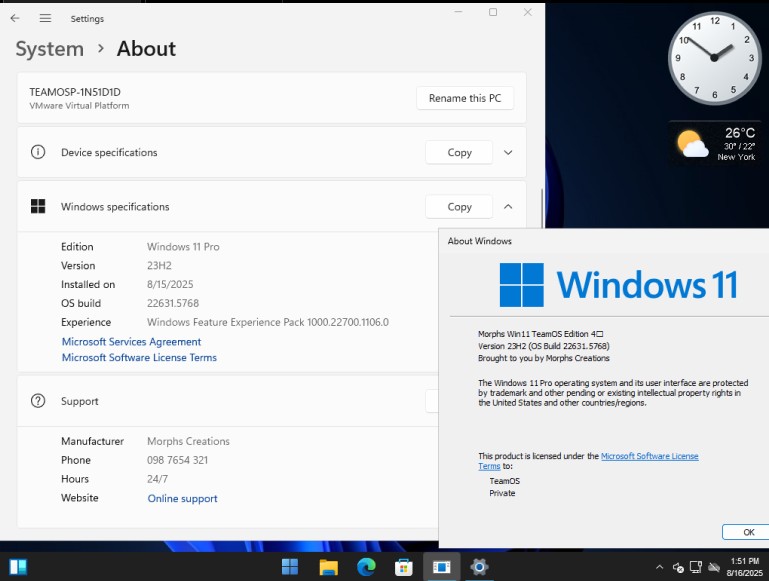Go back using the Settings back arrow
The image size is (769, 581).
point(15,18)
